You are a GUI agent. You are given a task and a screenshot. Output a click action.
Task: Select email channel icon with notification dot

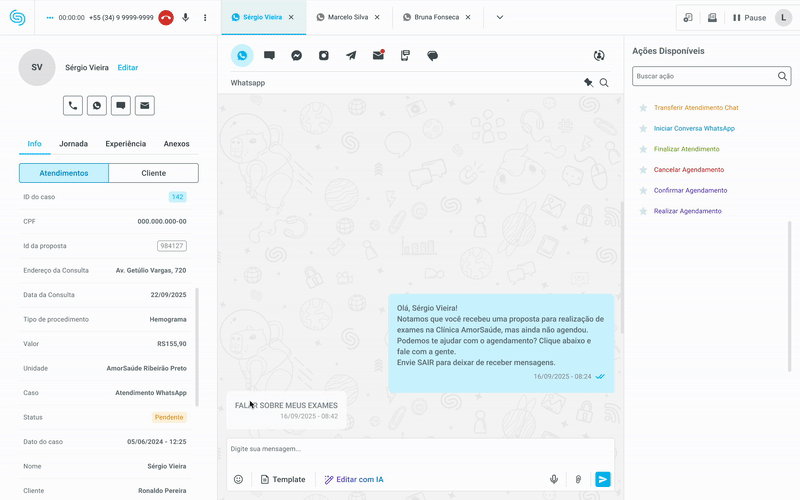(x=378, y=55)
